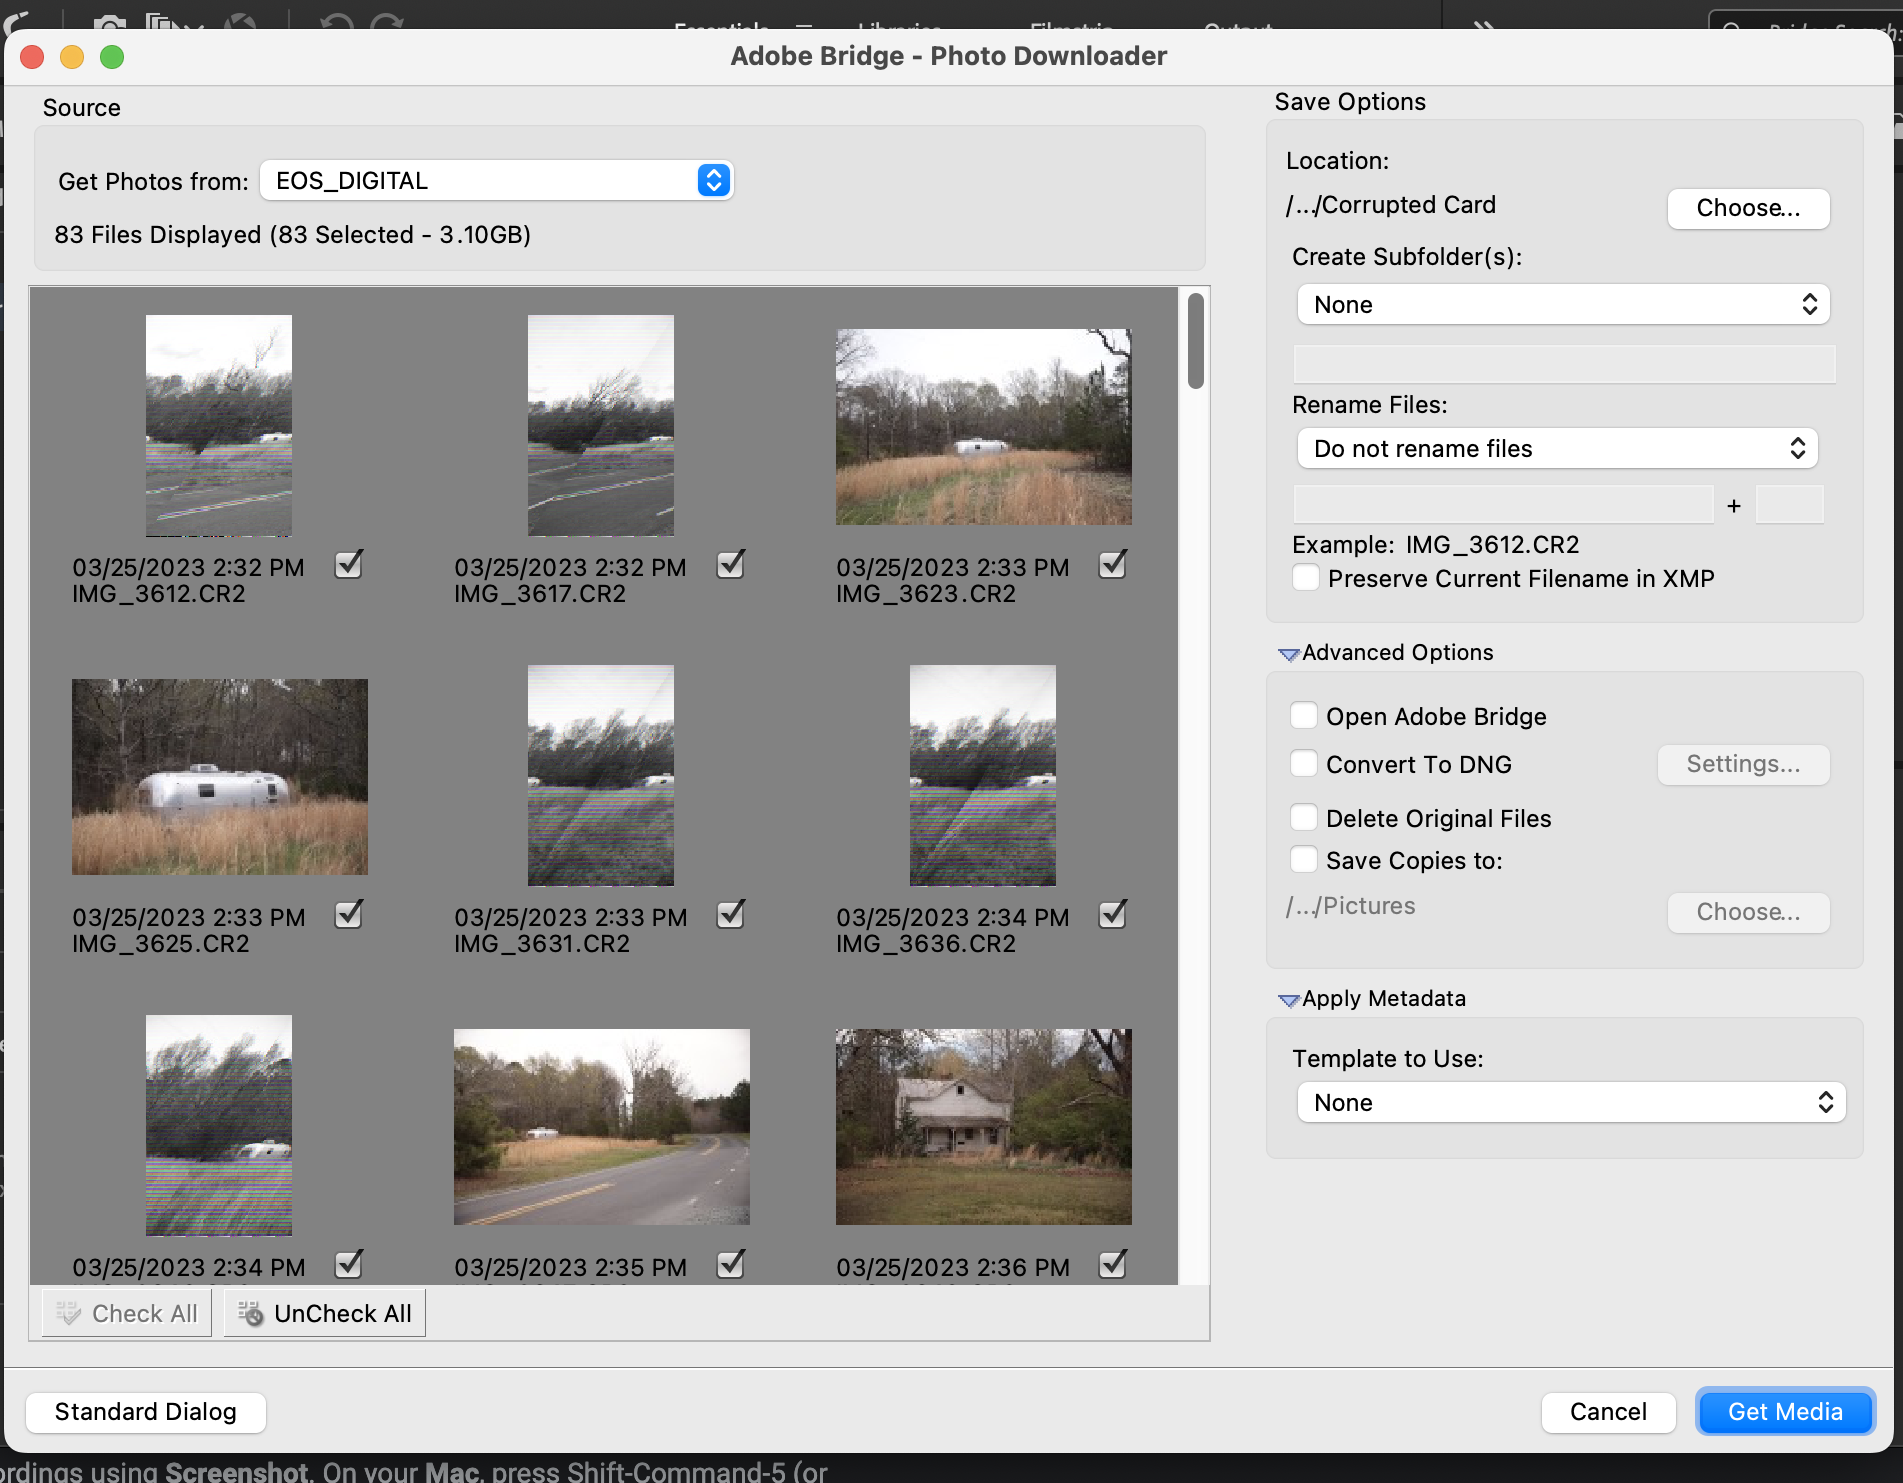Image resolution: width=1903 pixels, height=1483 pixels.
Task: Check the Convert To DNG option
Action: point(1304,763)
